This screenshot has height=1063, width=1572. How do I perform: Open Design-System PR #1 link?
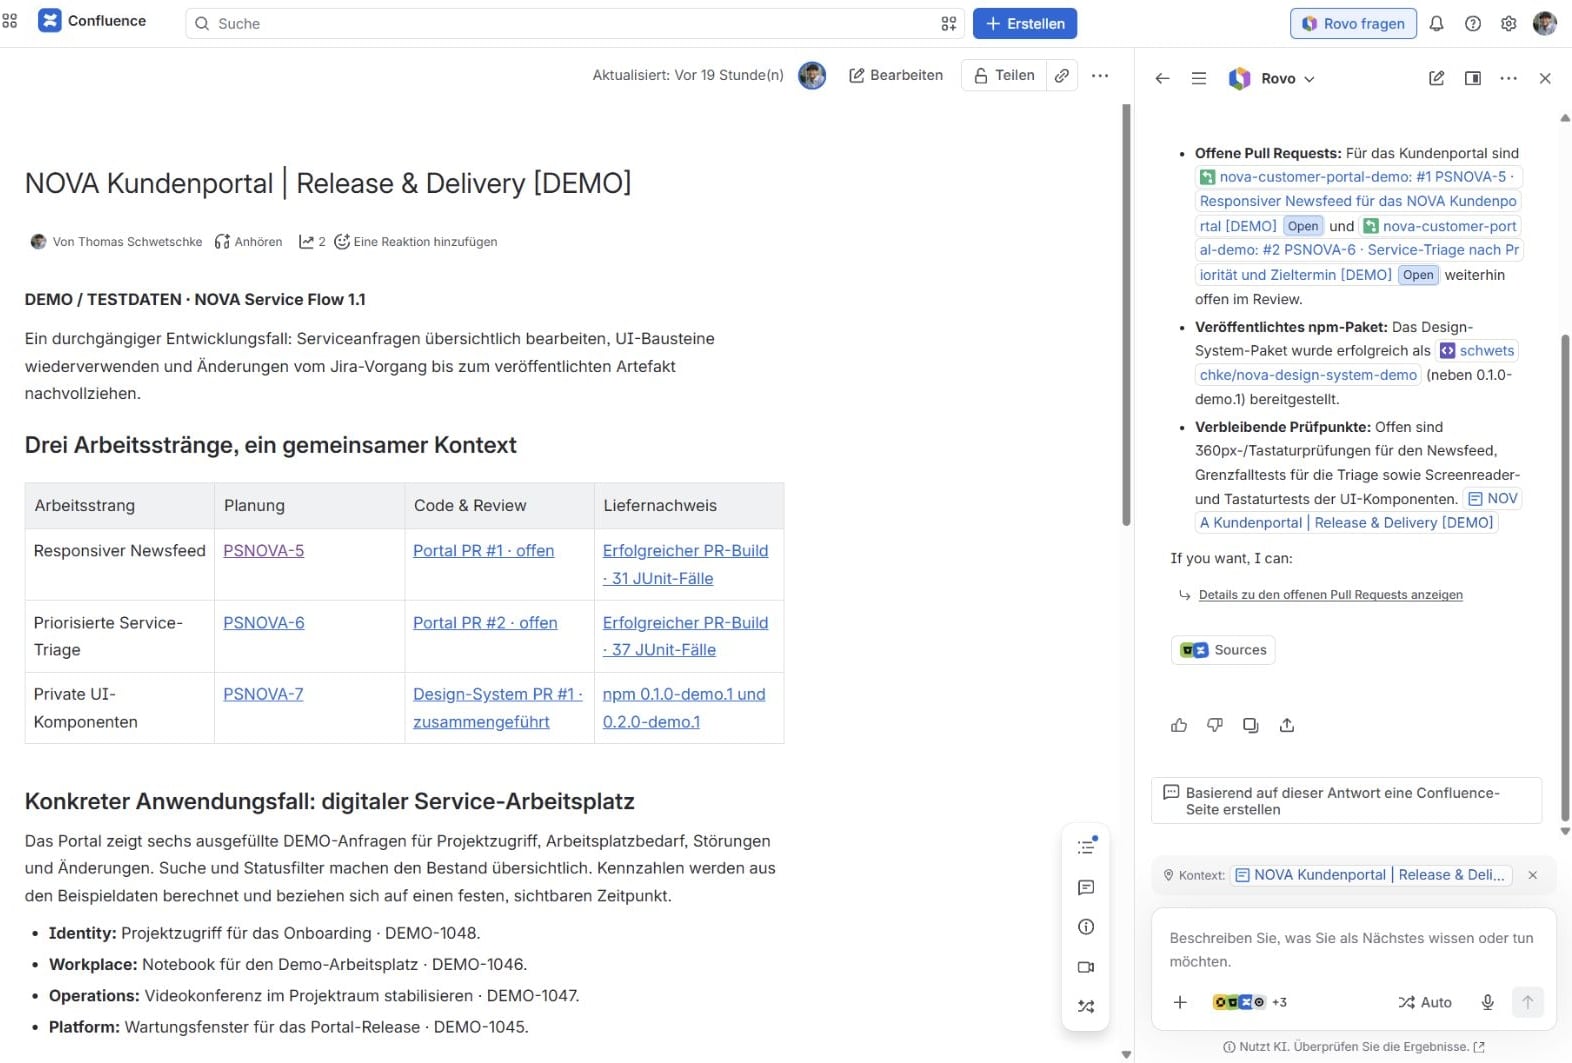pyautogui.click(x=497, y=708)
